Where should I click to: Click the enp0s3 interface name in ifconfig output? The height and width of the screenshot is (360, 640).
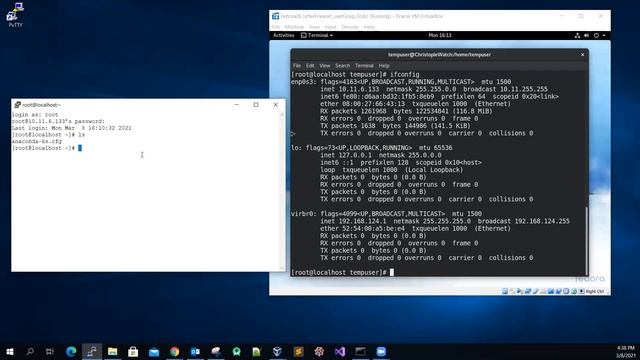(302, 82)
